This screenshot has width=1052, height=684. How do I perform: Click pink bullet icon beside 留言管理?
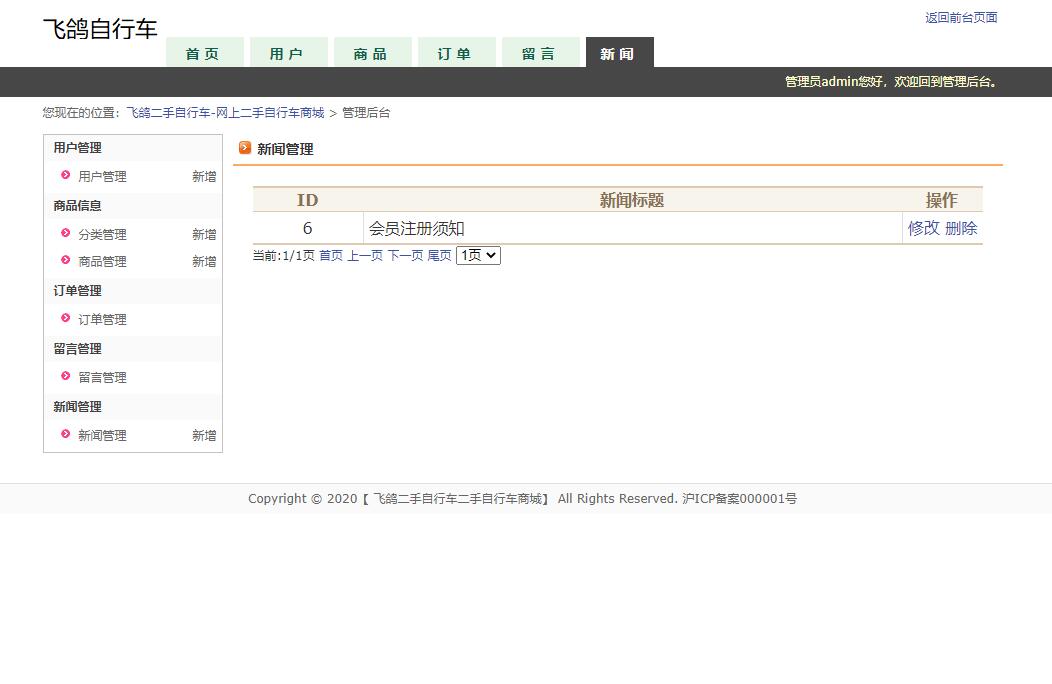point(65,376)
